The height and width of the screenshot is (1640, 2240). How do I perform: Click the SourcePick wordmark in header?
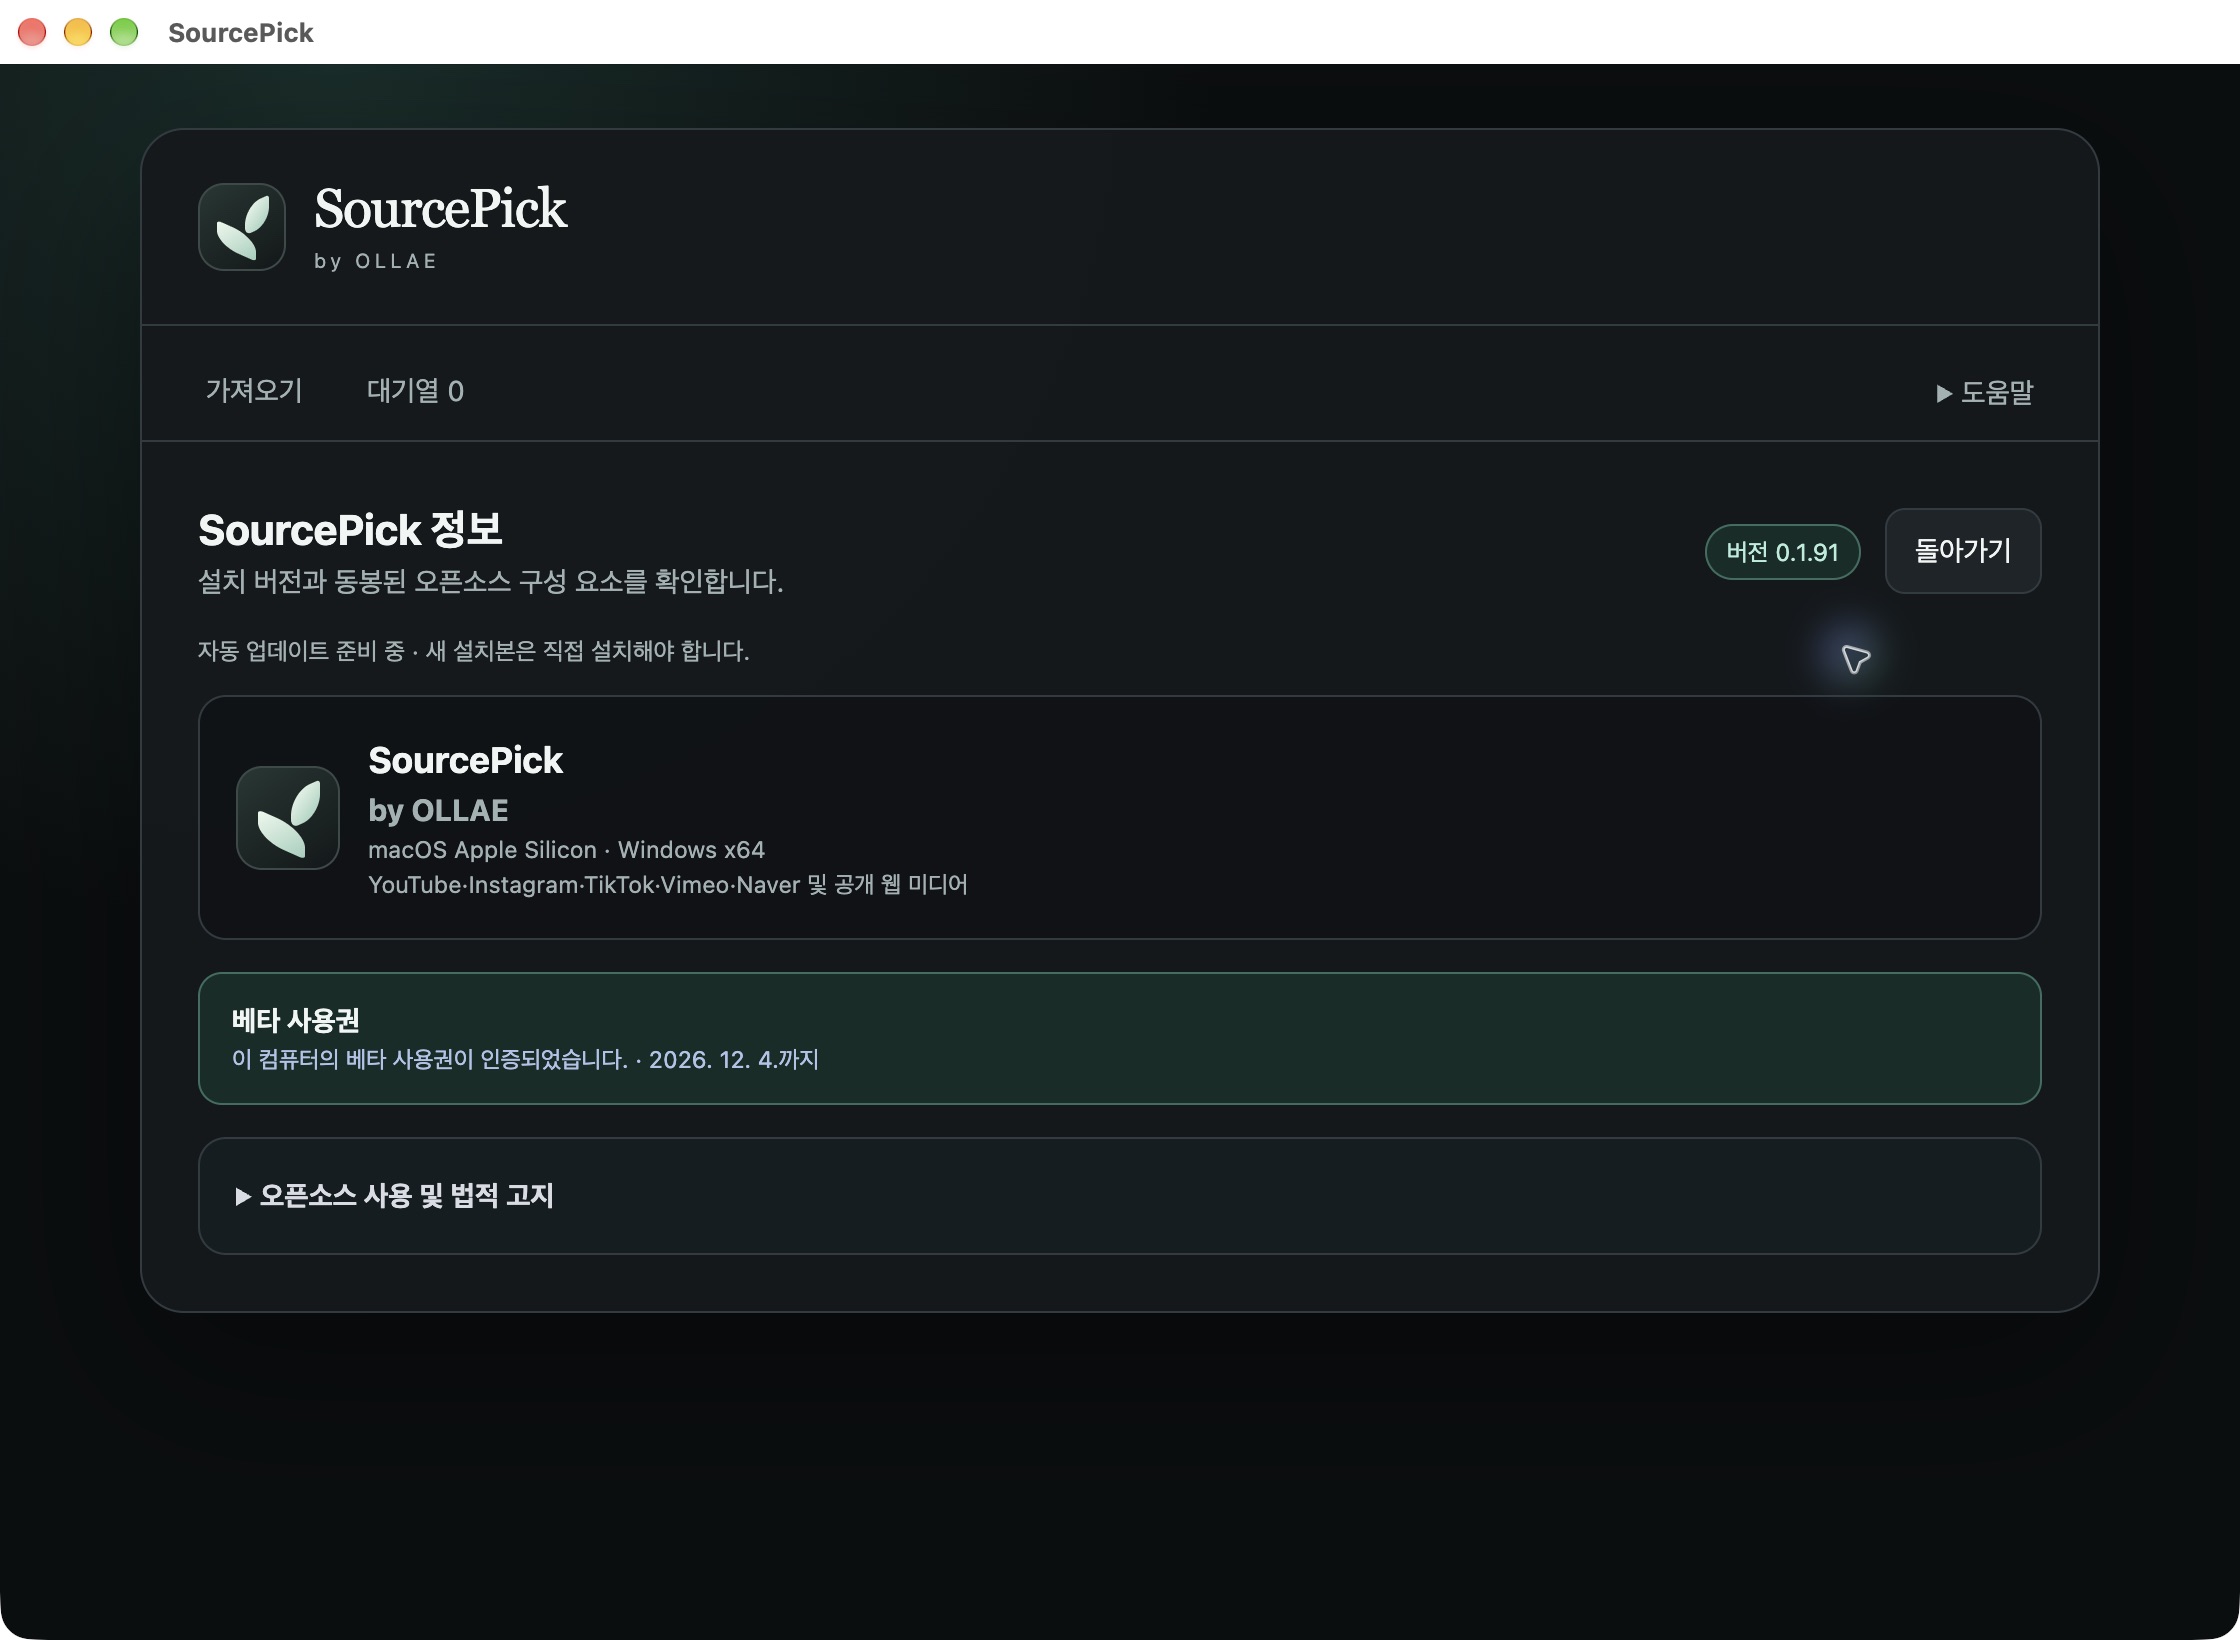coord(440,209)
